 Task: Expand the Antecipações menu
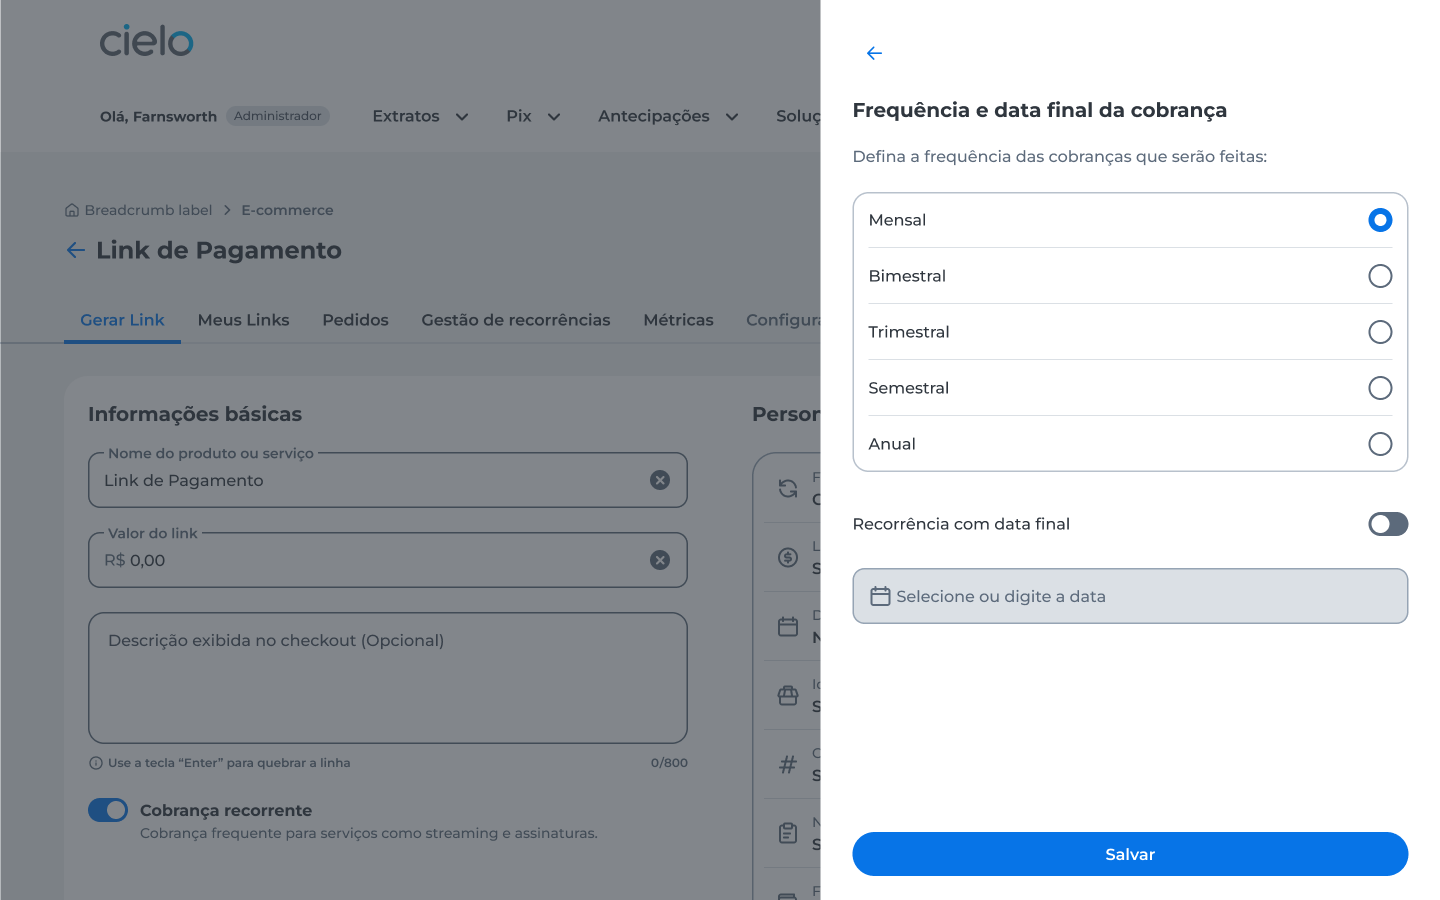pos(668,116)
